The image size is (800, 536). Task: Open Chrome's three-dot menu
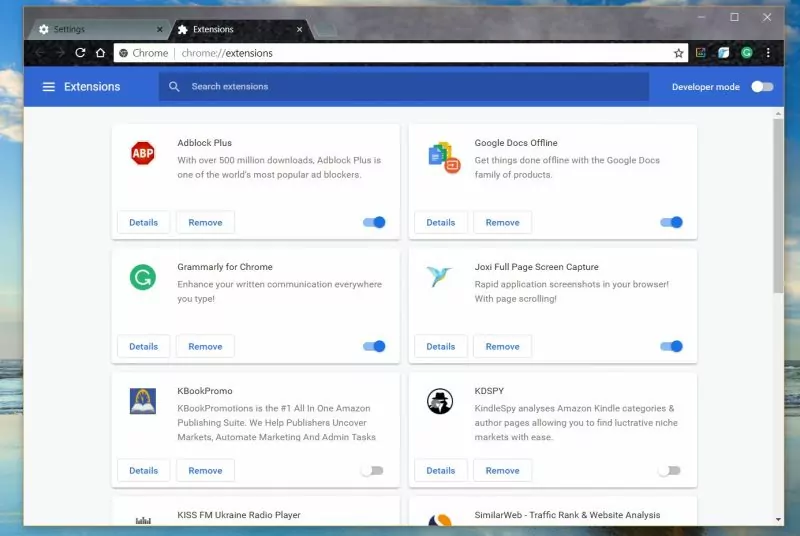tap(768, 53)
